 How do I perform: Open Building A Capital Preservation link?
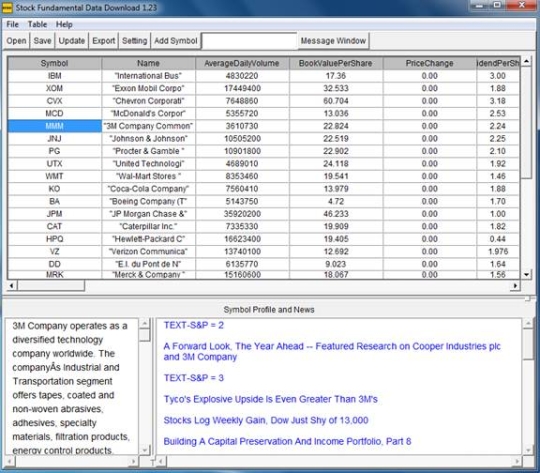[x=287, y=441]
